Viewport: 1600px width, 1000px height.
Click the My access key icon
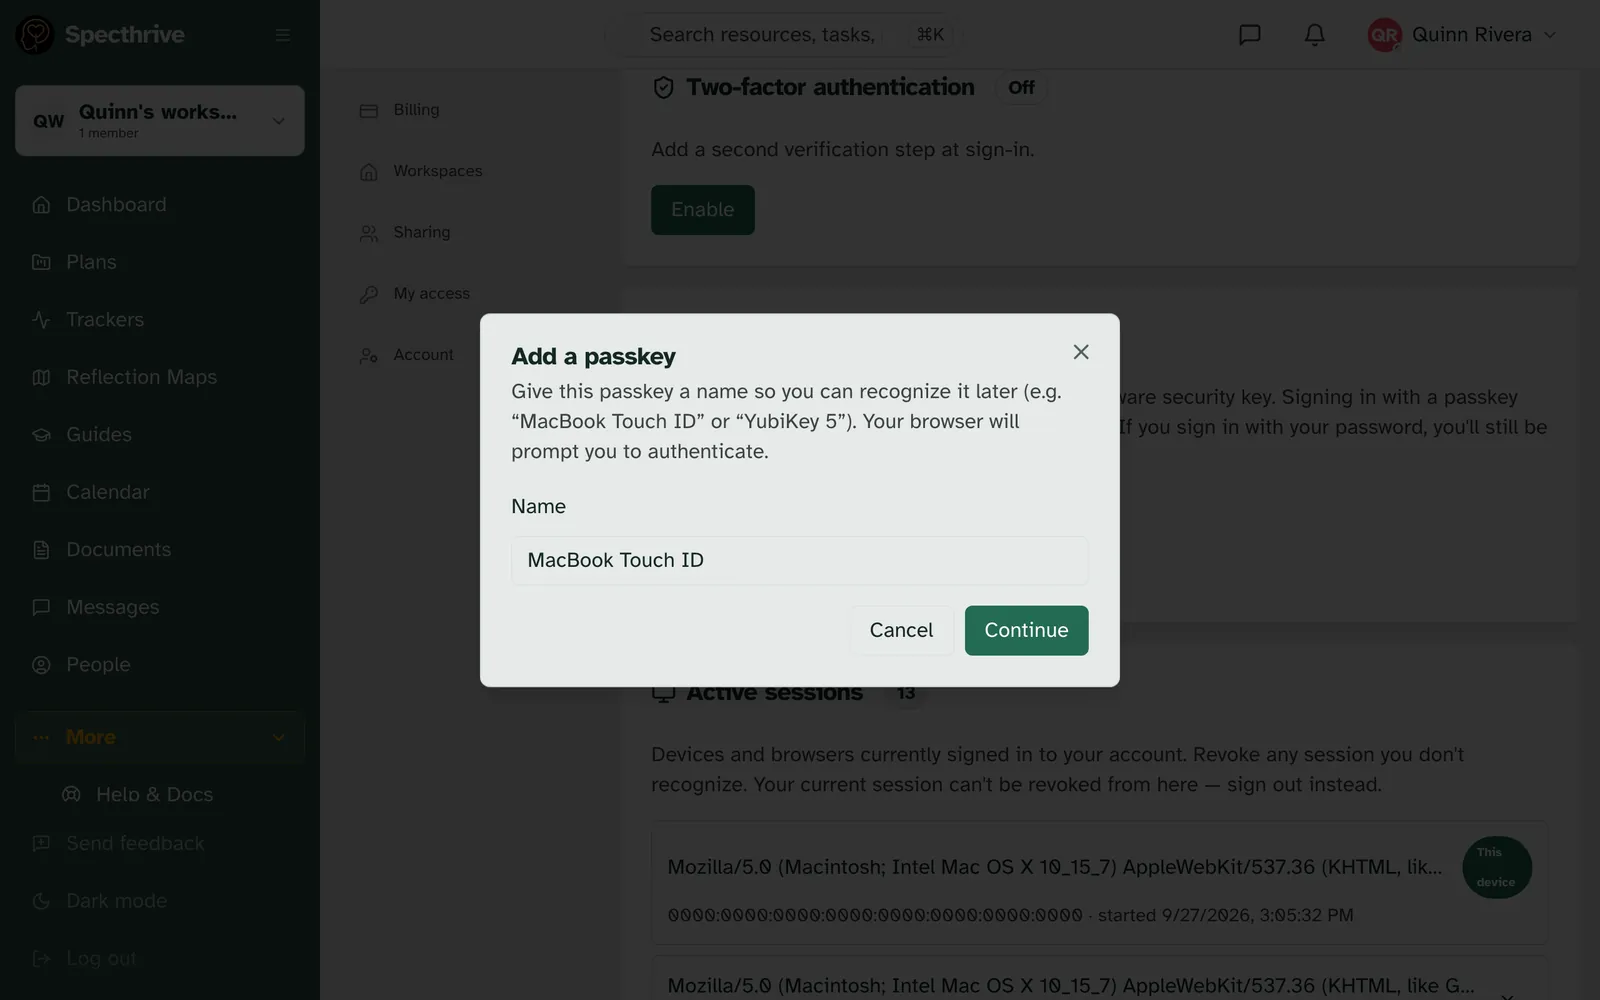tap(369, 294)
